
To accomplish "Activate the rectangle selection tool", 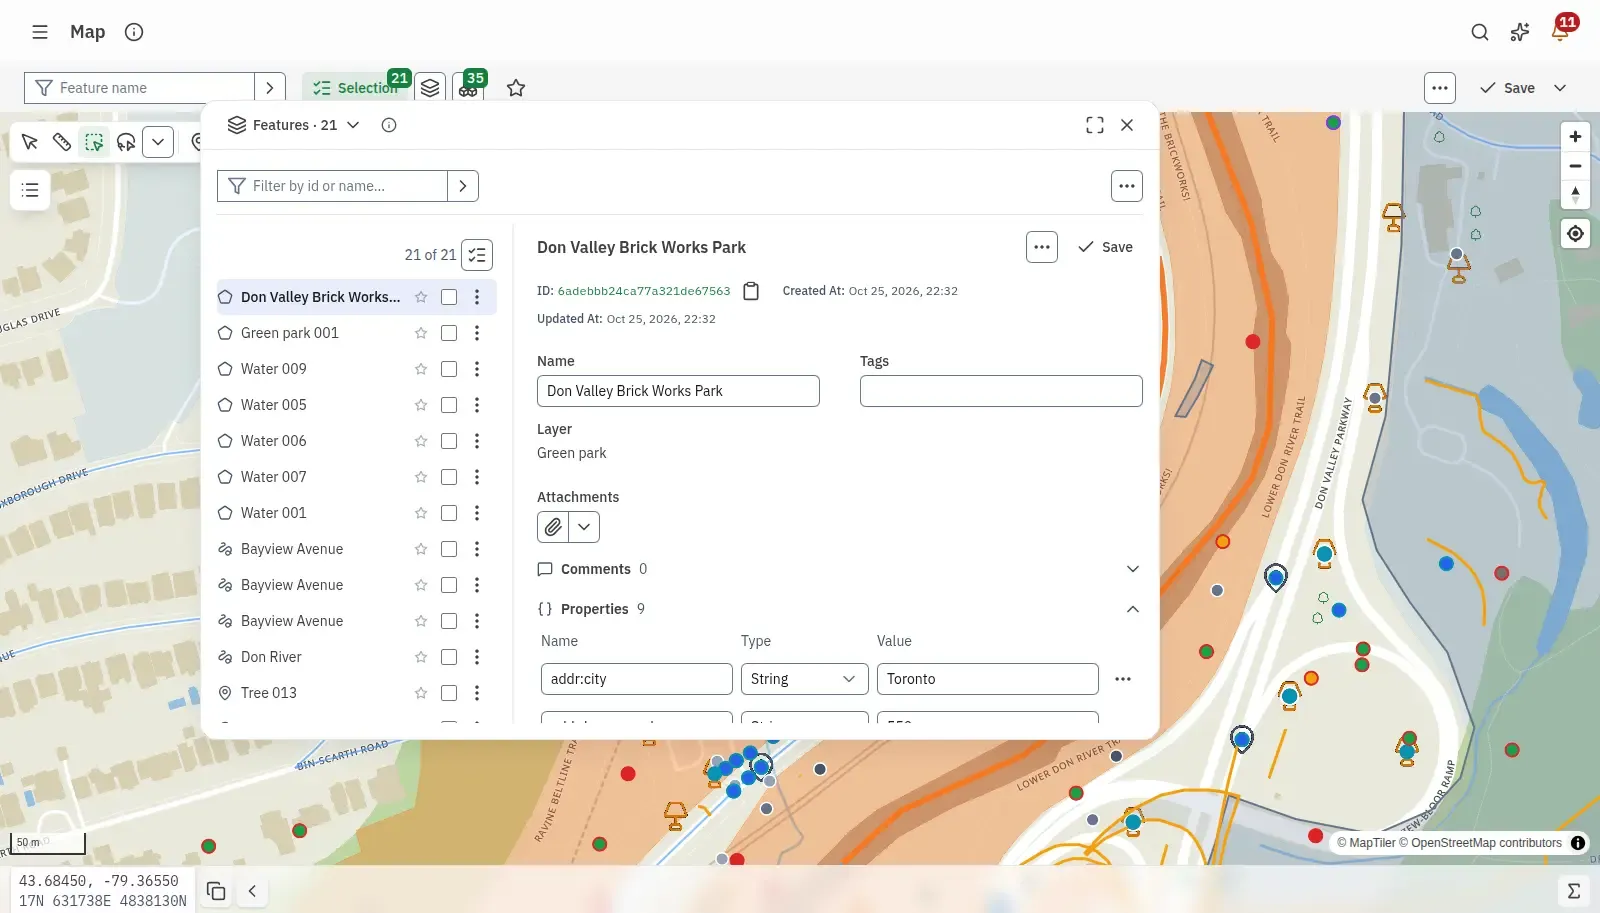I will pyautogui.click(x=94, y=142).
